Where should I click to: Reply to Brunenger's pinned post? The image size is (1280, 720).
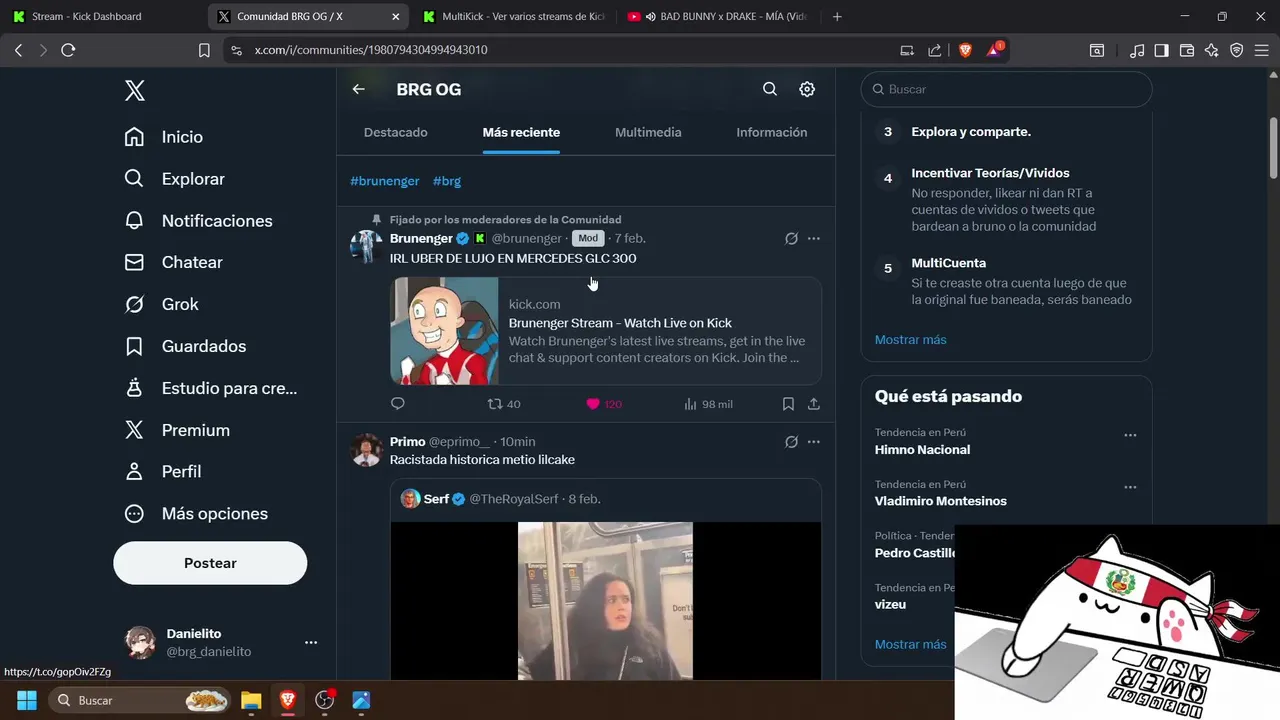[x=397, y=404]
